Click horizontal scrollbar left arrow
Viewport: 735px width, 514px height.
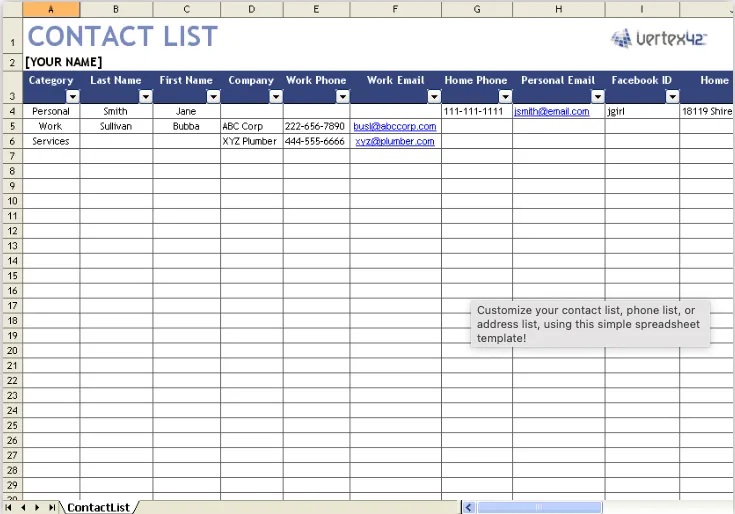(468, 507)
